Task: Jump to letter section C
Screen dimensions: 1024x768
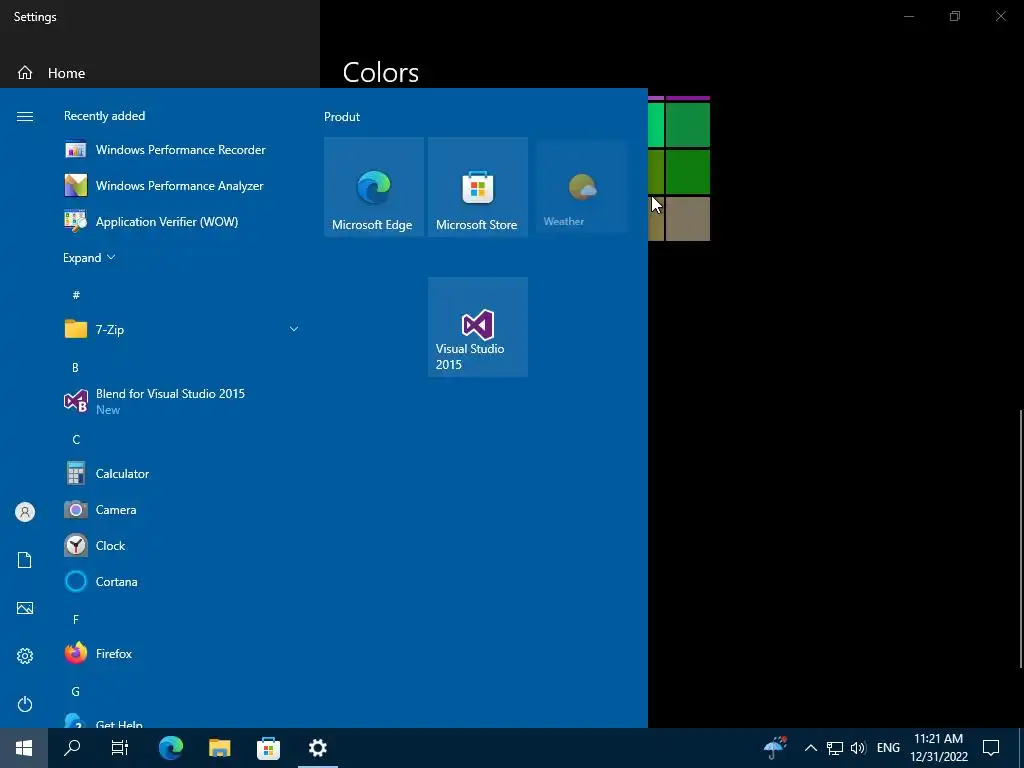Action: click(76, 440)
